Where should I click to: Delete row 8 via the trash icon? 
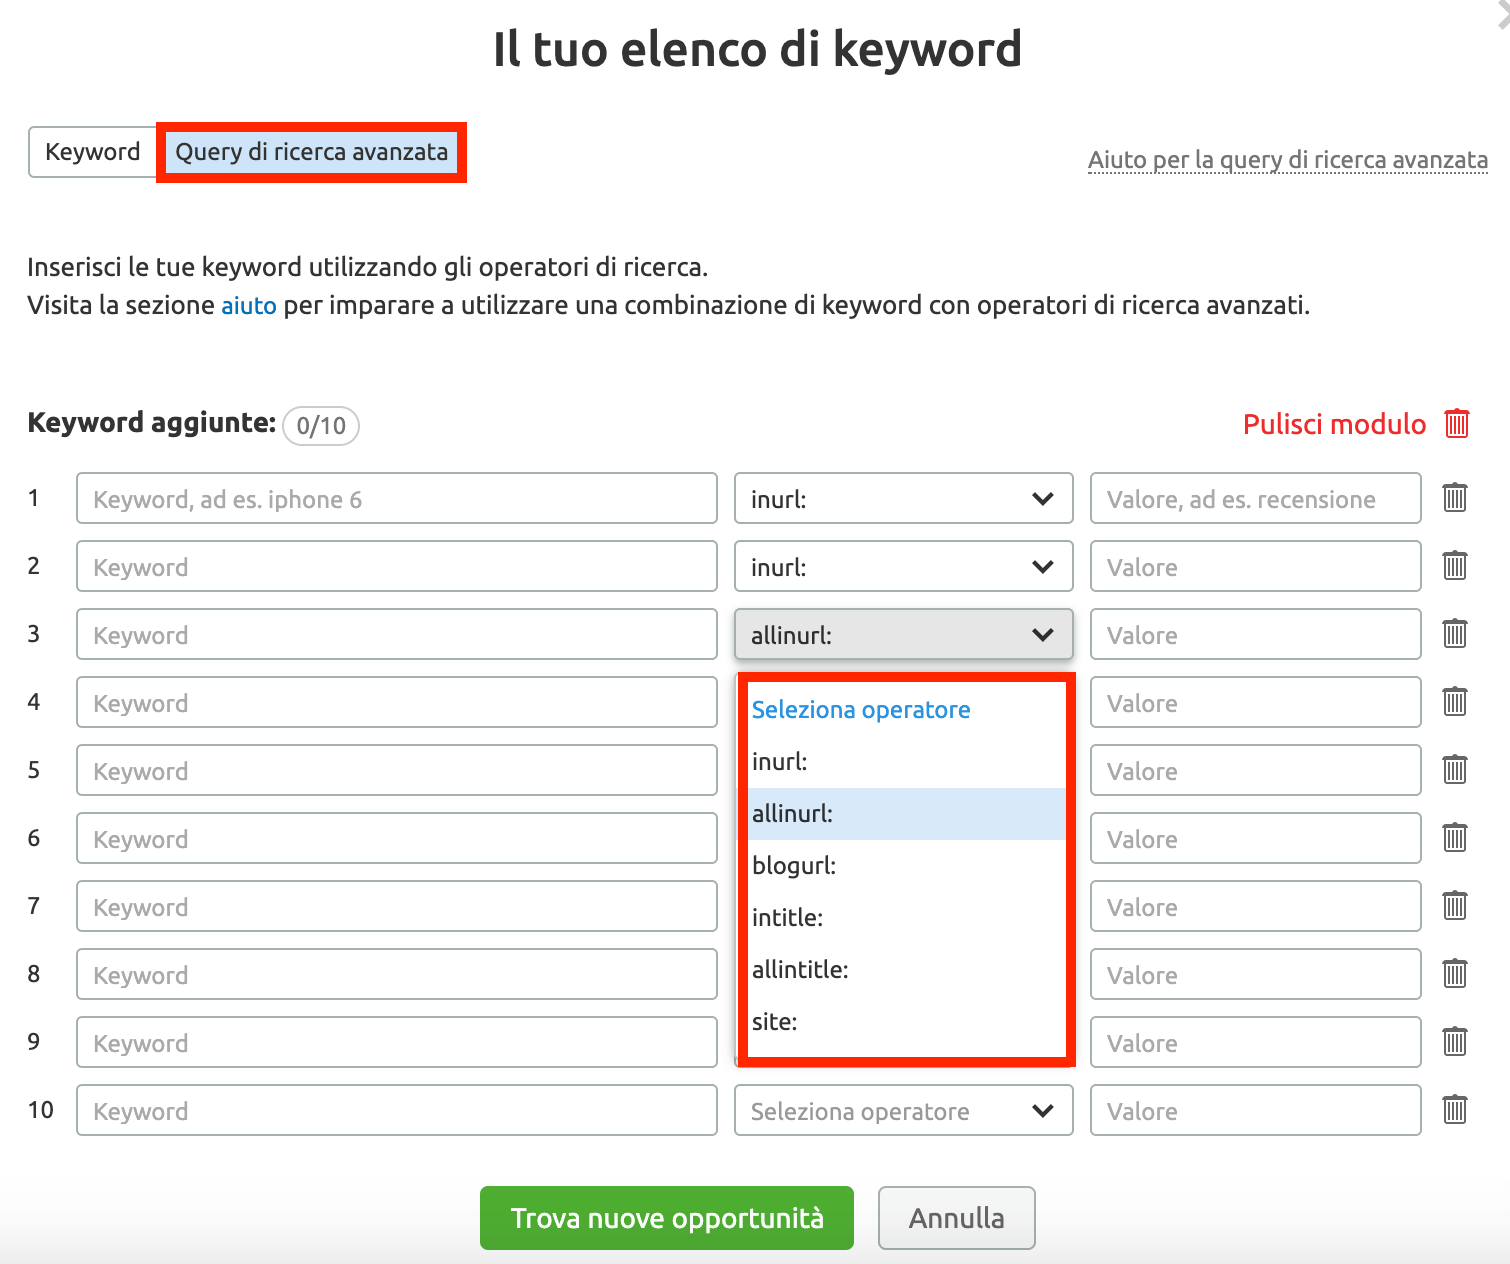tap(1454, 973)
